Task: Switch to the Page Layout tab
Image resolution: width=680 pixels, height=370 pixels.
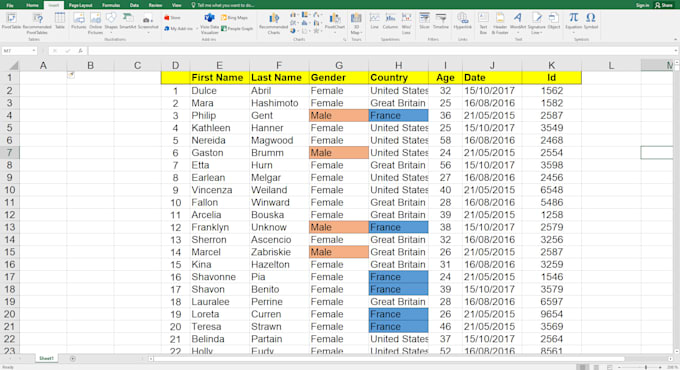Action: pyautogui.click(x=81, y=5)
